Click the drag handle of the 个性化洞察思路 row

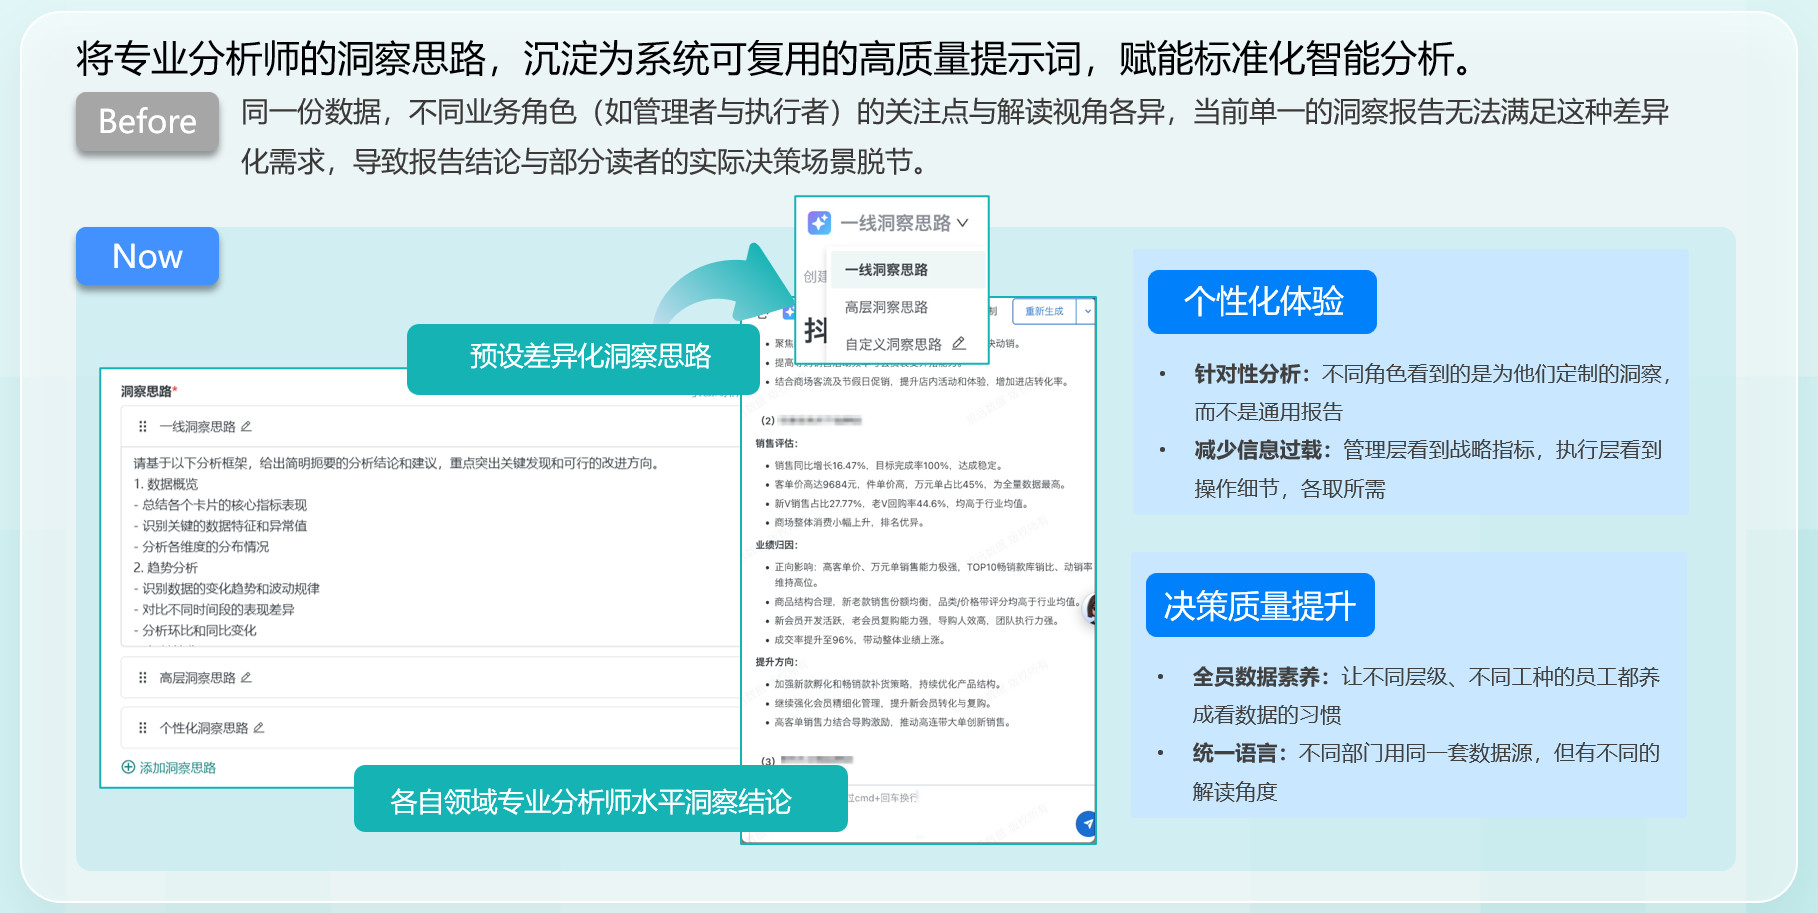tap(143, 728)
